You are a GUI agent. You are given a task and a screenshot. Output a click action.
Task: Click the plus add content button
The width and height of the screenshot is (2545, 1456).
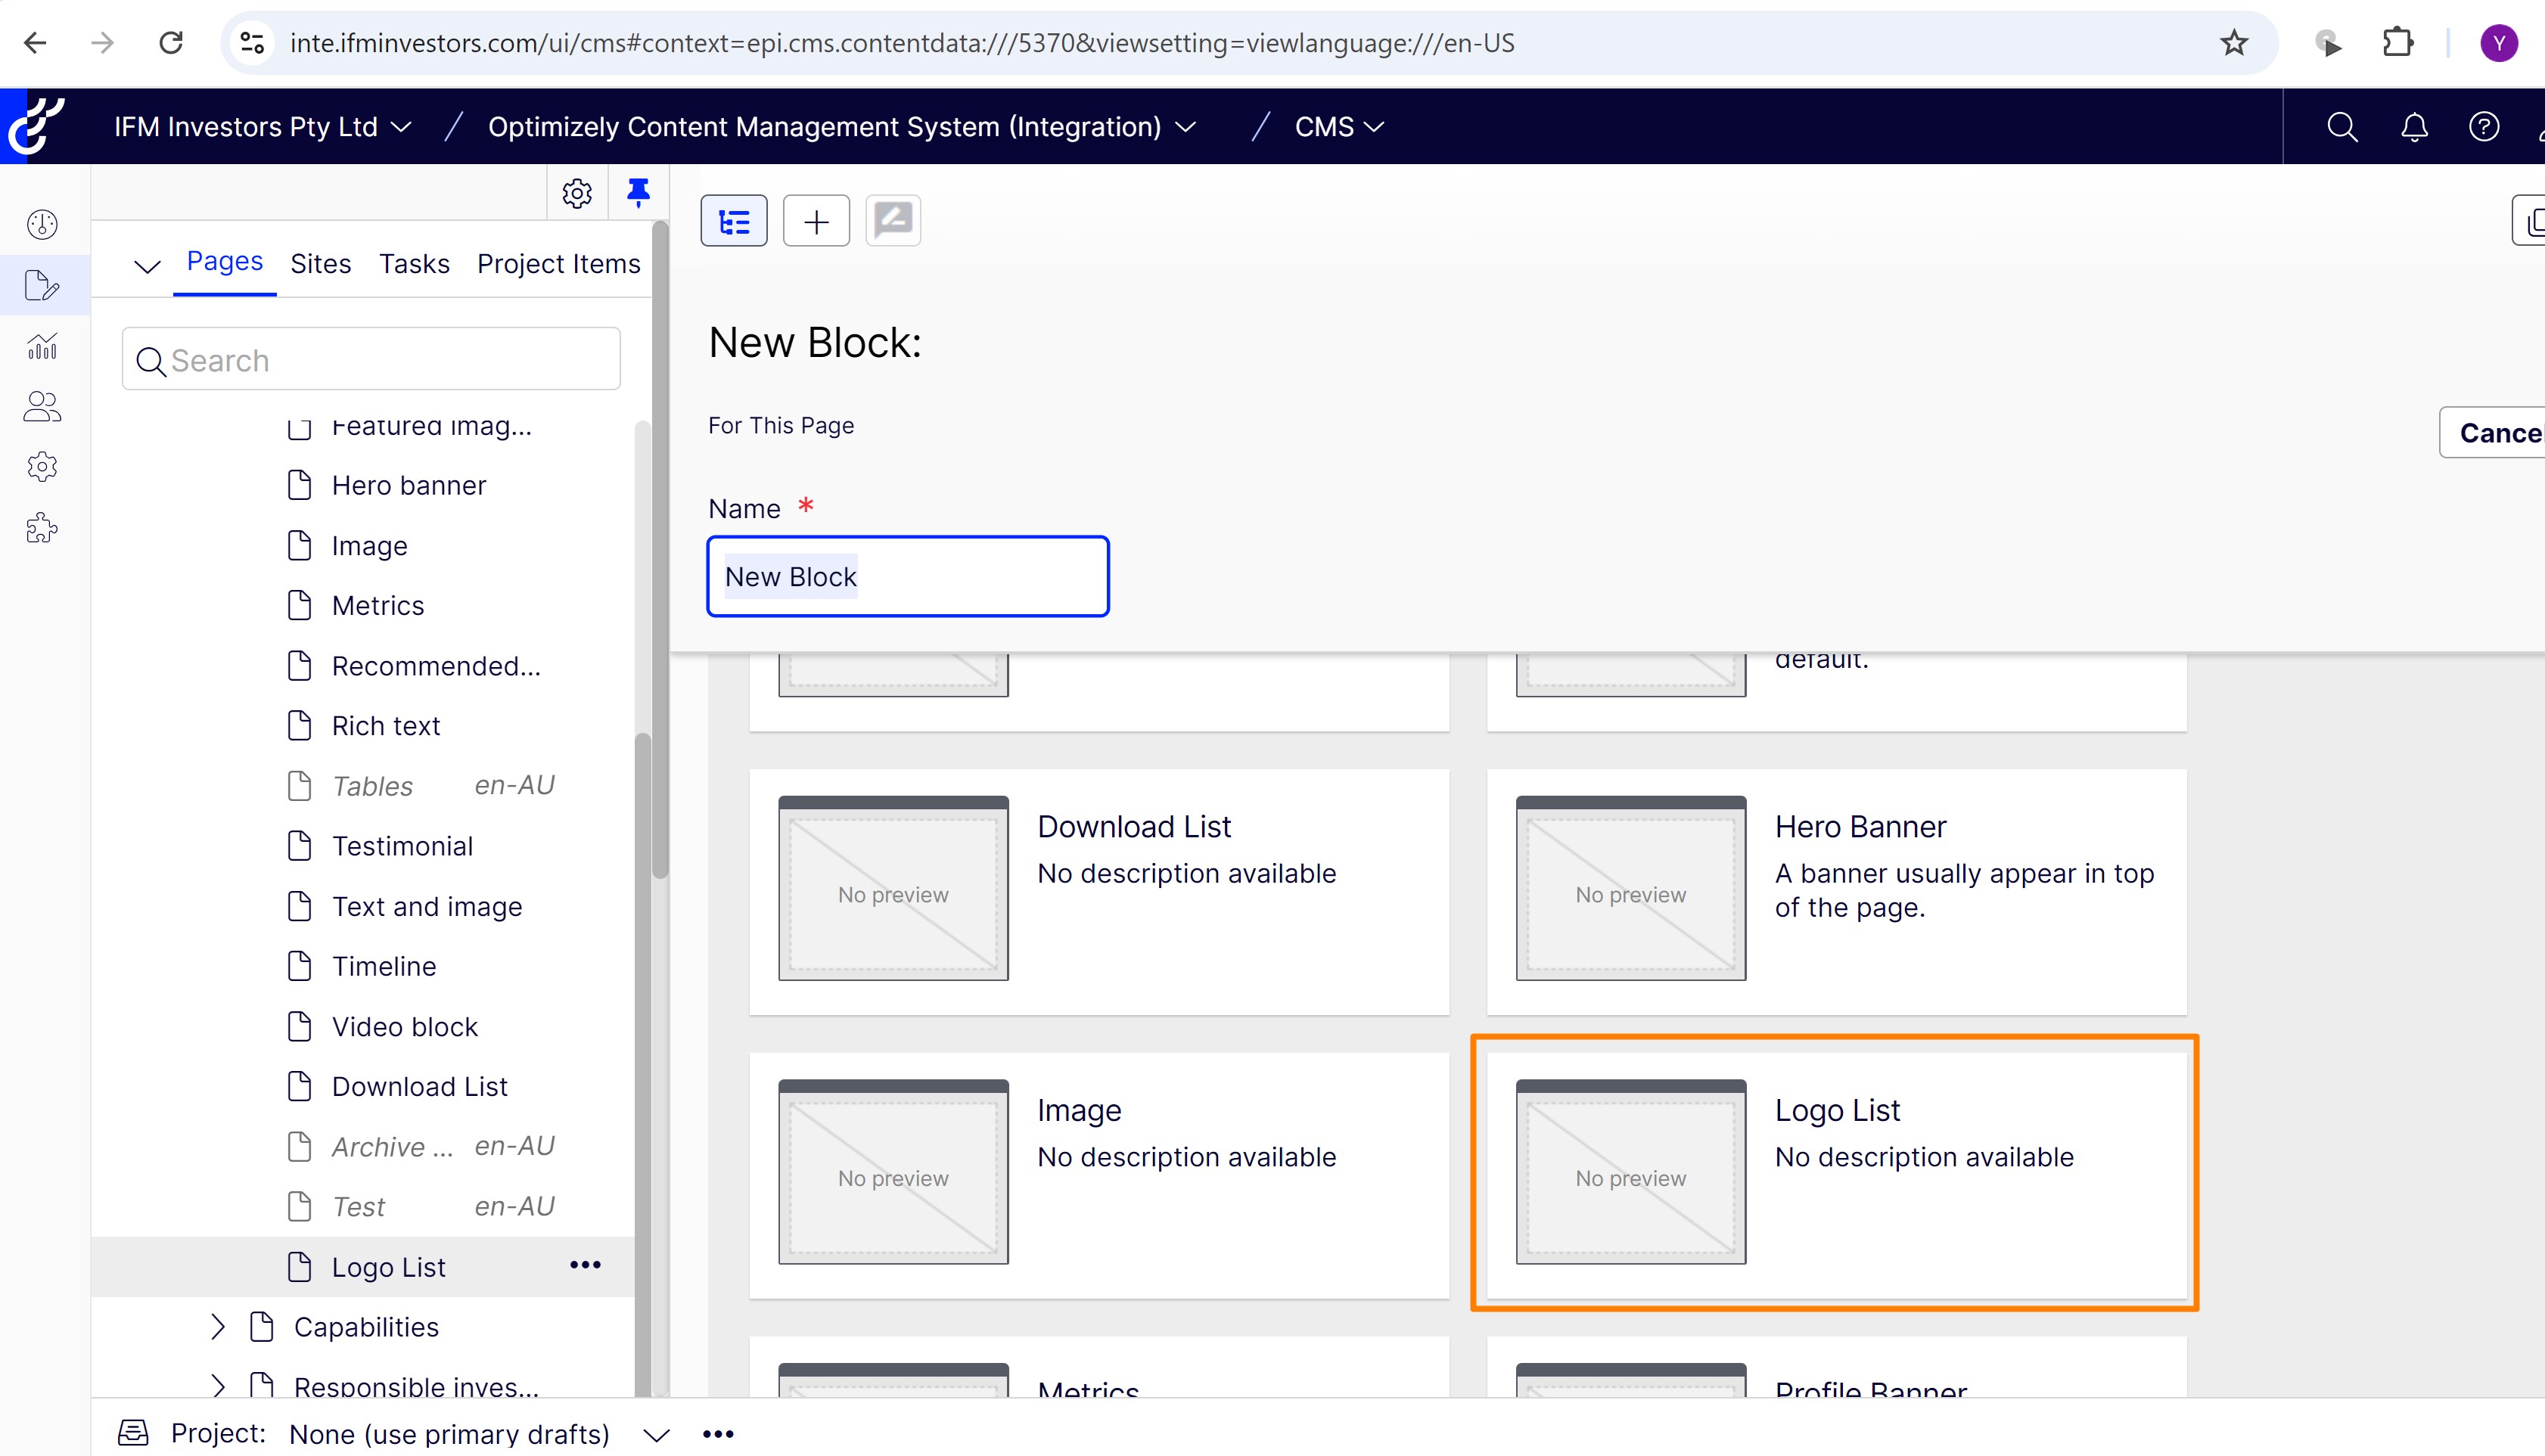(x=816, y=221)
